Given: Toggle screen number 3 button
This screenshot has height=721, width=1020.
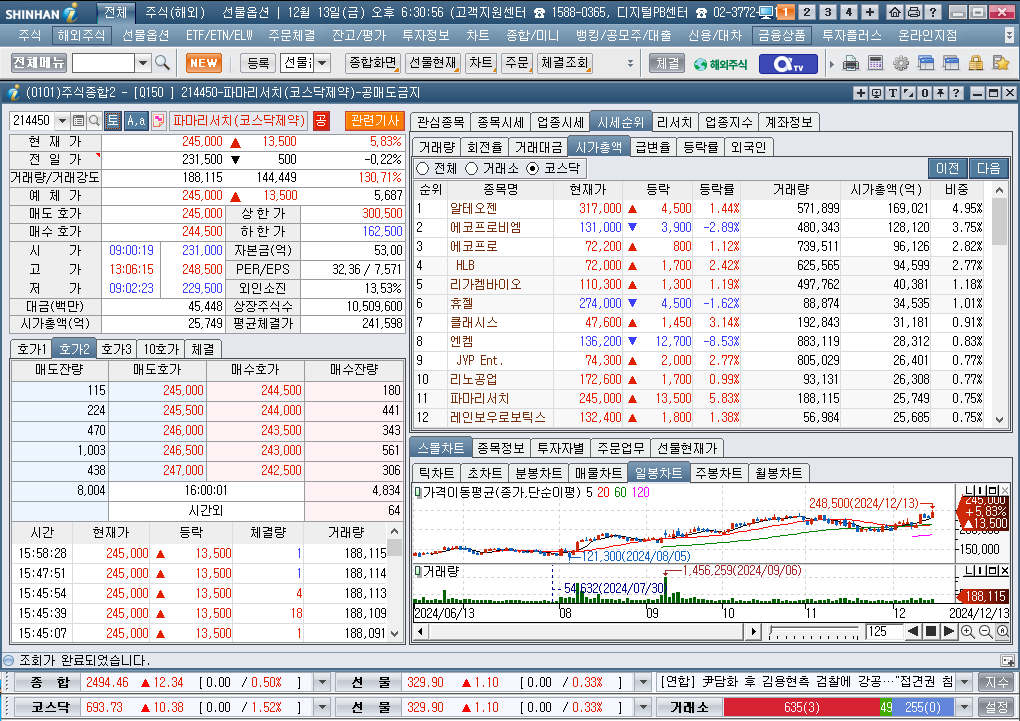Looking at the screenshot, I should (x=827, y=12).
